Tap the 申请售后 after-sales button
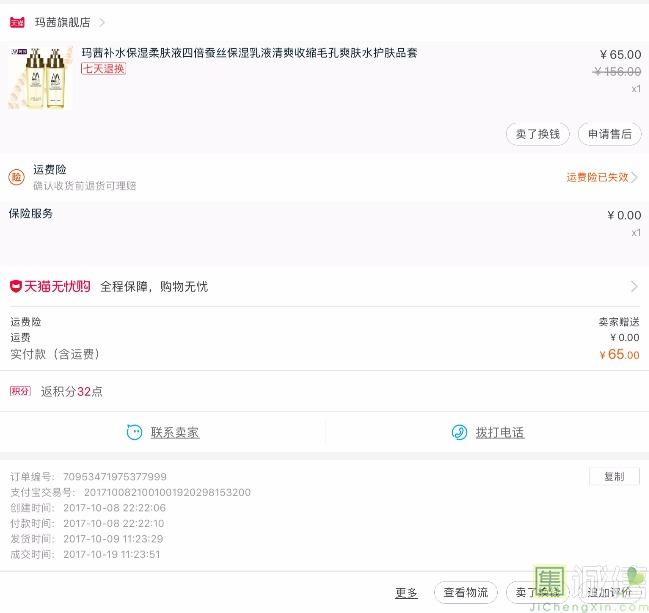 coord(609,134)
